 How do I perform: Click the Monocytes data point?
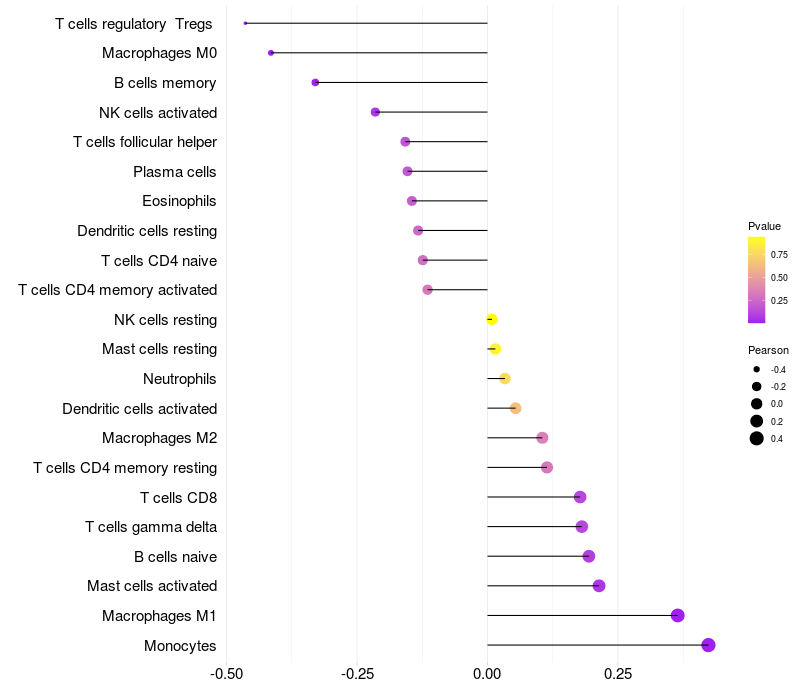click(708, 645)
